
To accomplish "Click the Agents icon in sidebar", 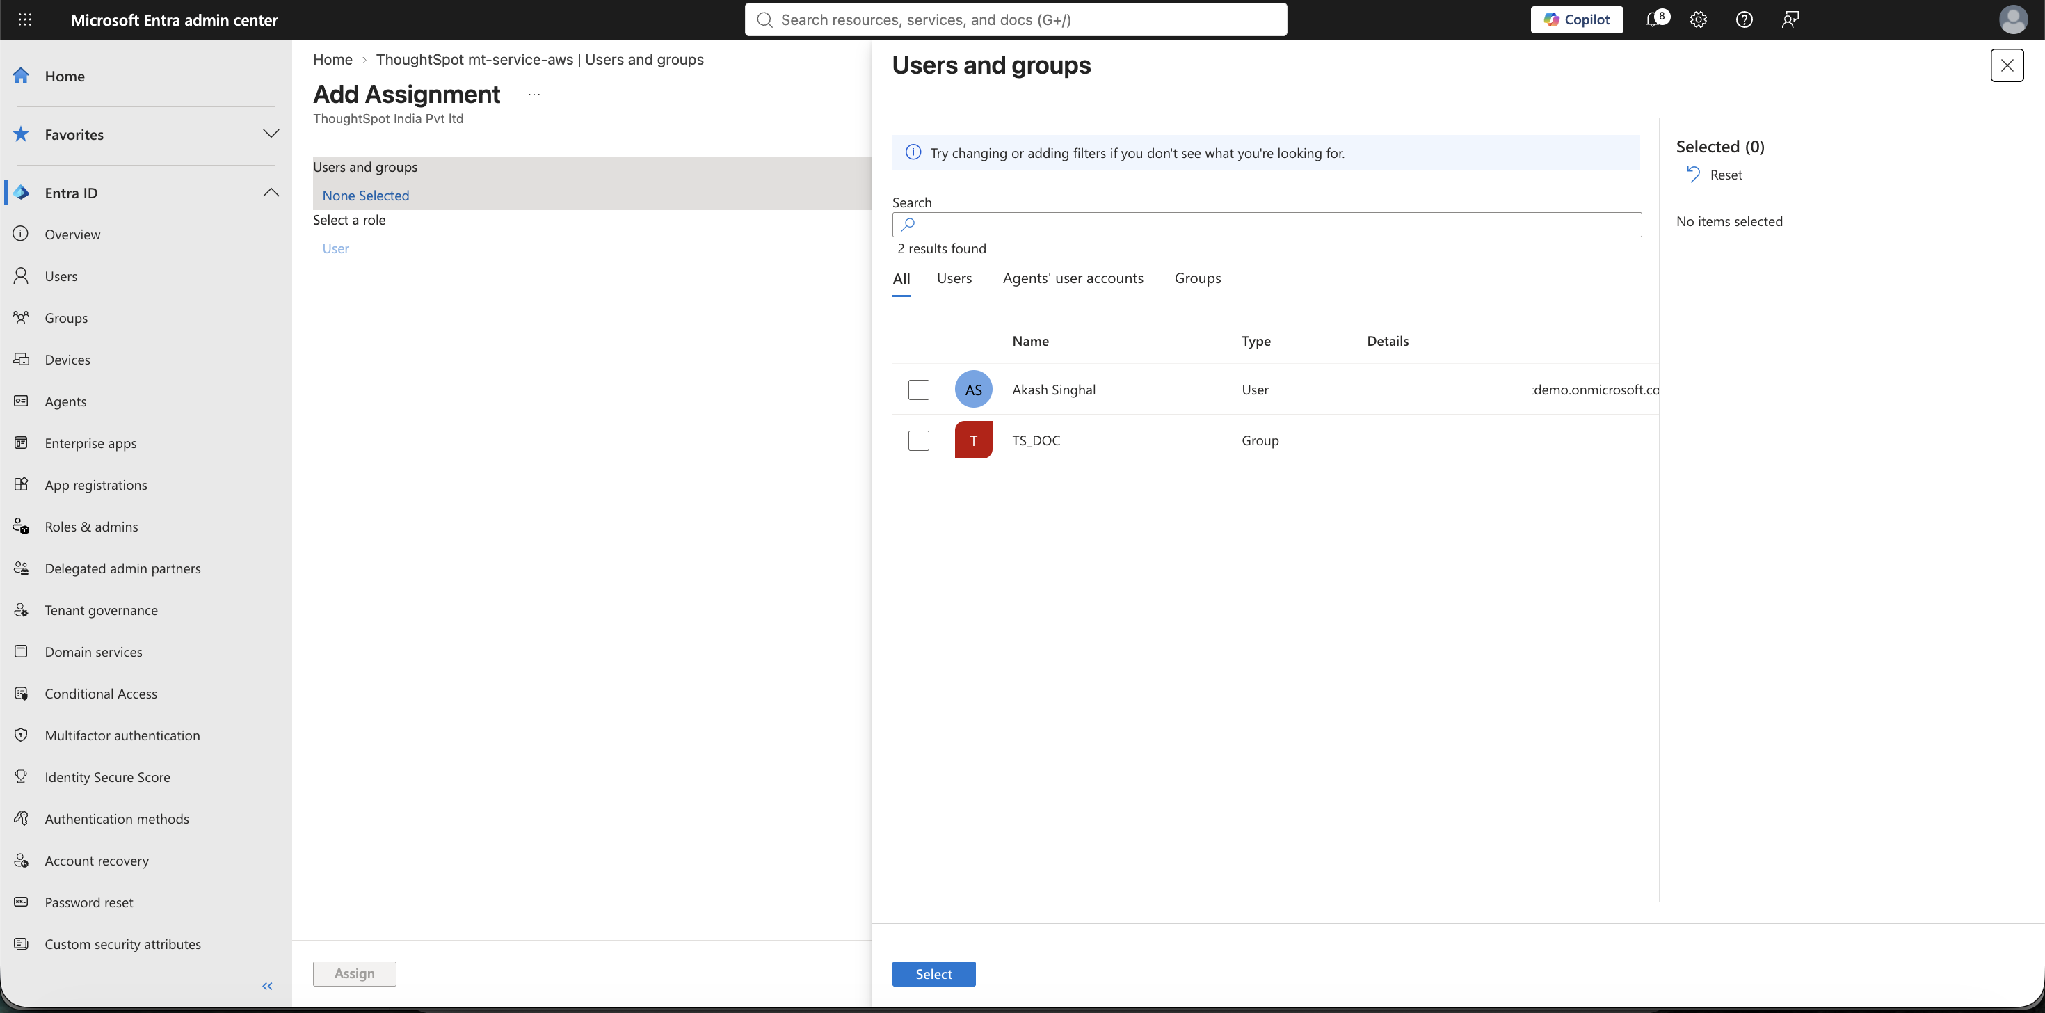I will tap(21, 401).
